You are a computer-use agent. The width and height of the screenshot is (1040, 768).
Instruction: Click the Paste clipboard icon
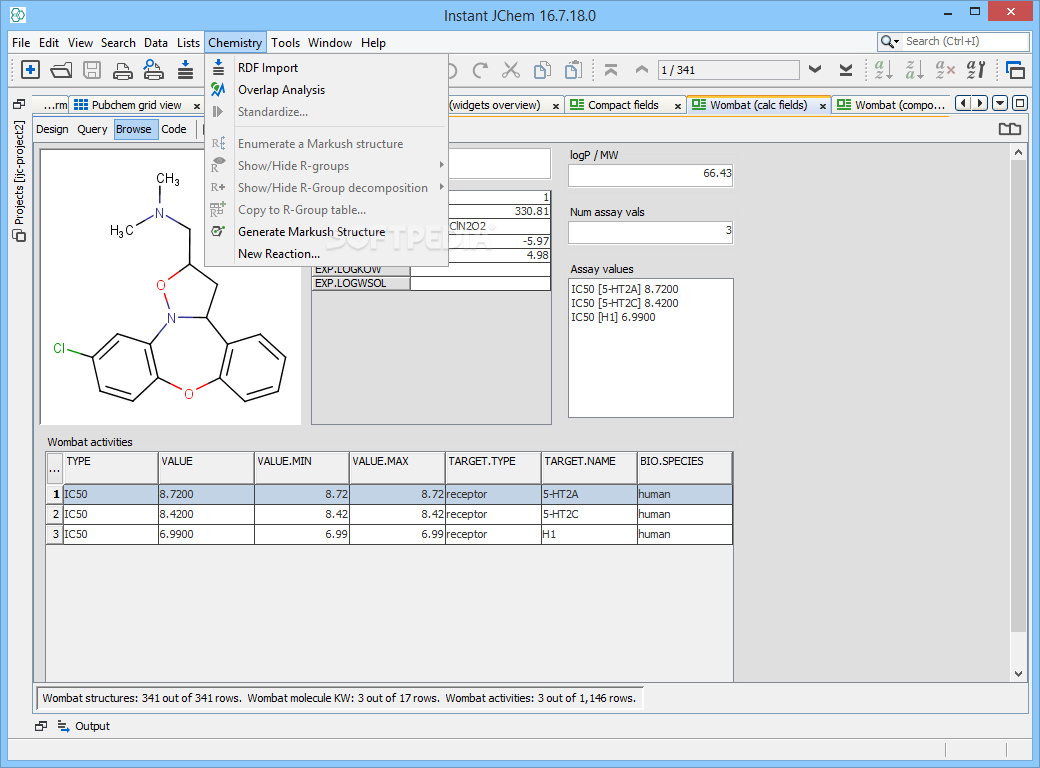573,70
